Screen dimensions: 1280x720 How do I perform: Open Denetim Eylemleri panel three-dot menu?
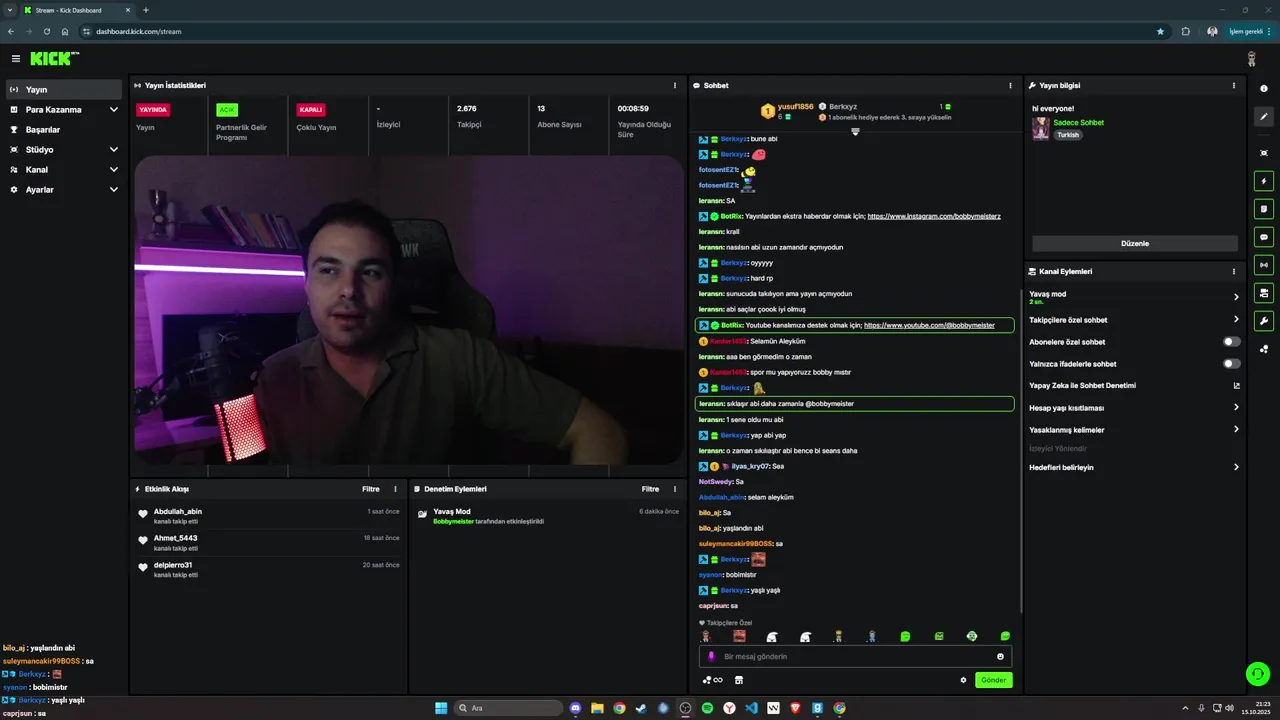pyautogui.click(x=675, y=489)
